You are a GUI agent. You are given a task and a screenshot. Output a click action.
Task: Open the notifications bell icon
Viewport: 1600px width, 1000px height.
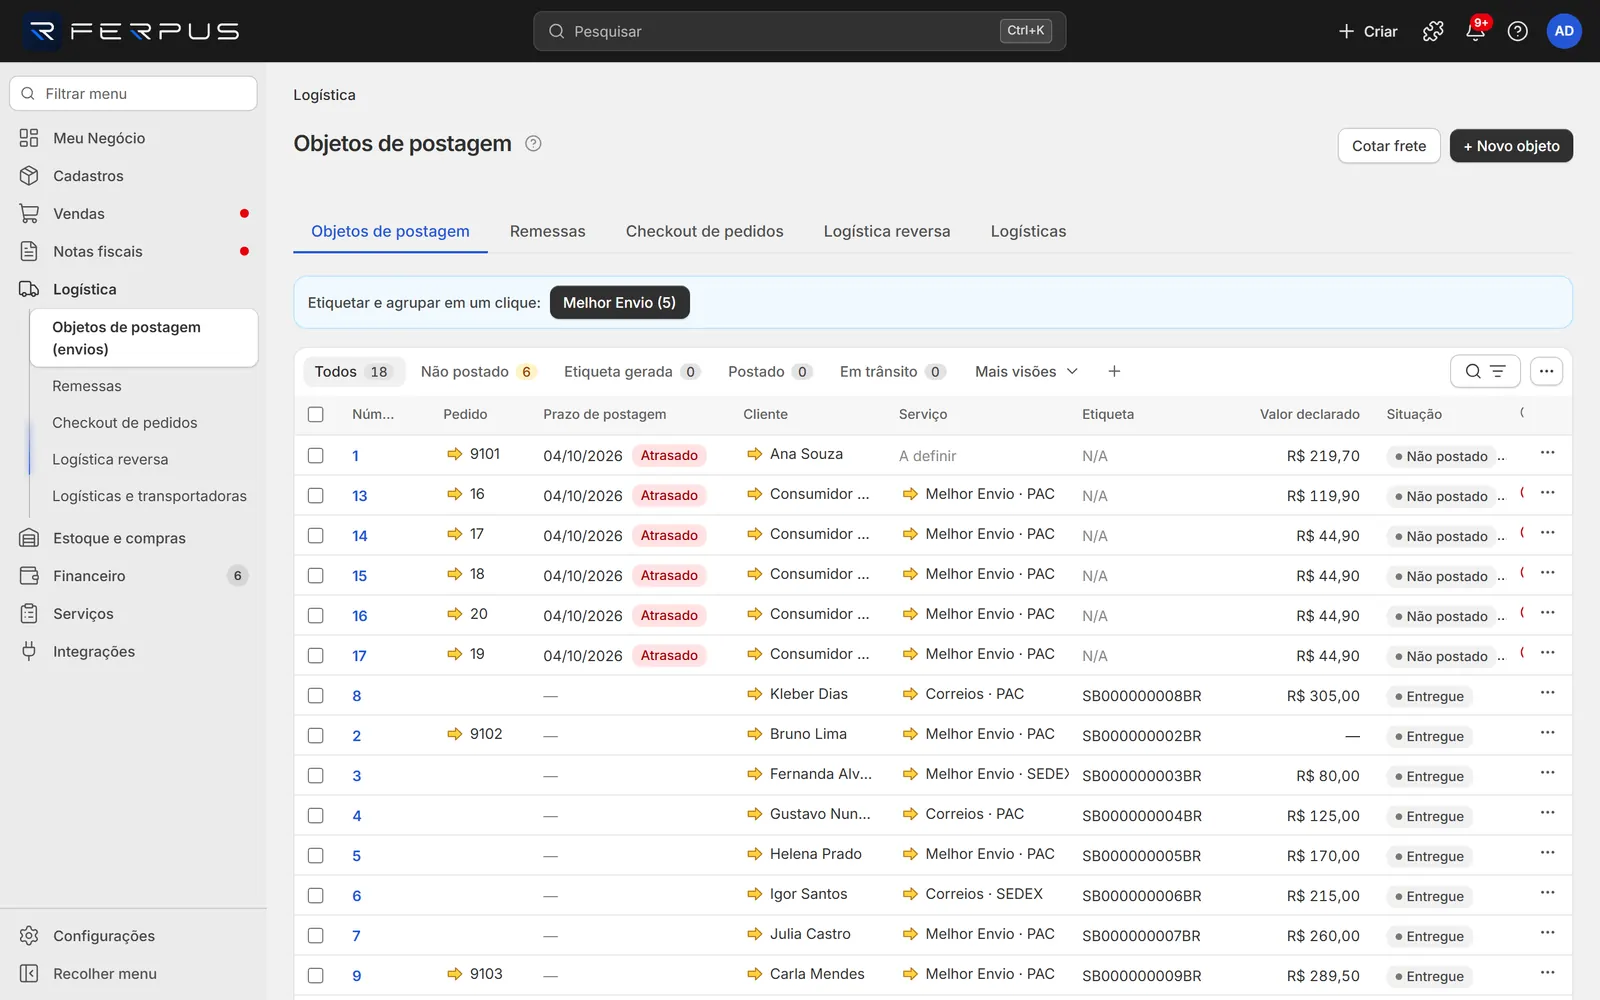[x=1475, y=31]
